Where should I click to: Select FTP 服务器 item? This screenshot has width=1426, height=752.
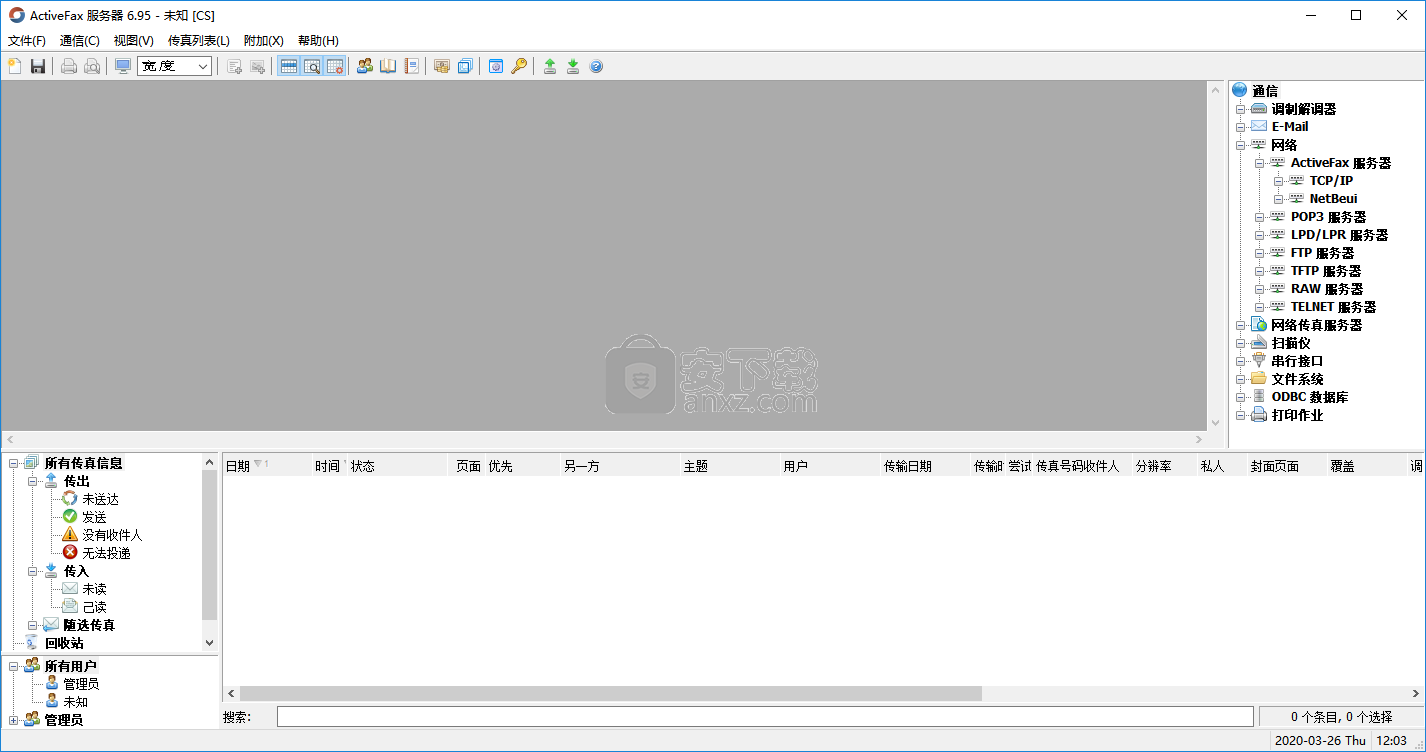click(x=1322, y=253)
